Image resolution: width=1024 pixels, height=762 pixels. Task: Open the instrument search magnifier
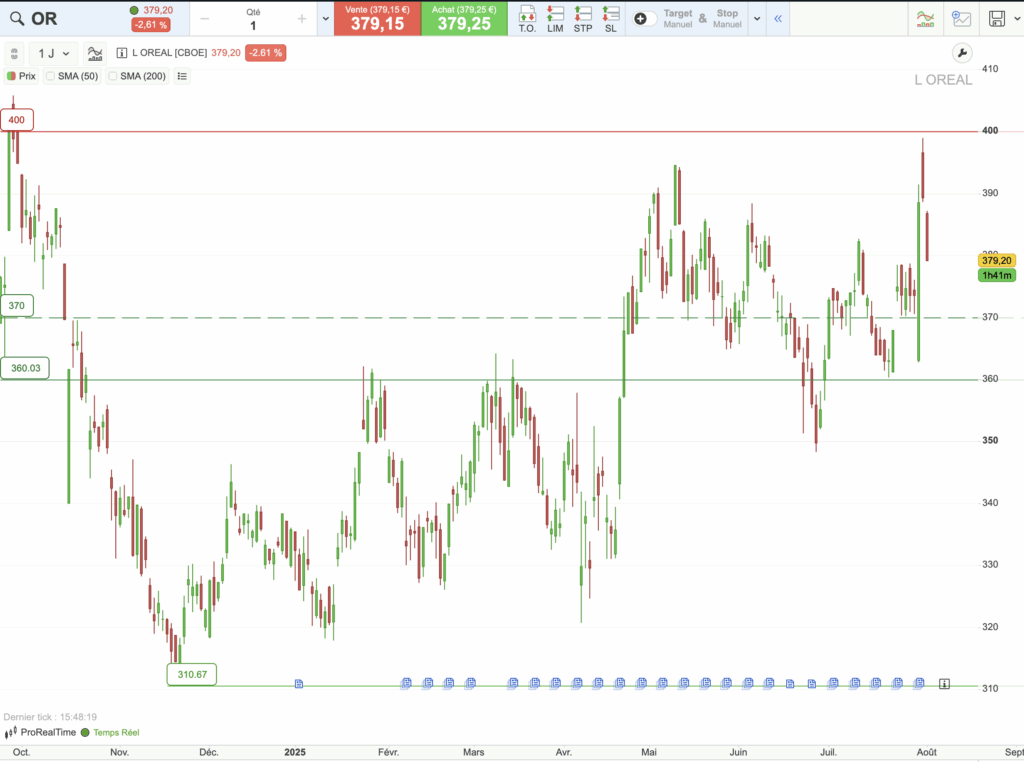click(x=17, y=19)
